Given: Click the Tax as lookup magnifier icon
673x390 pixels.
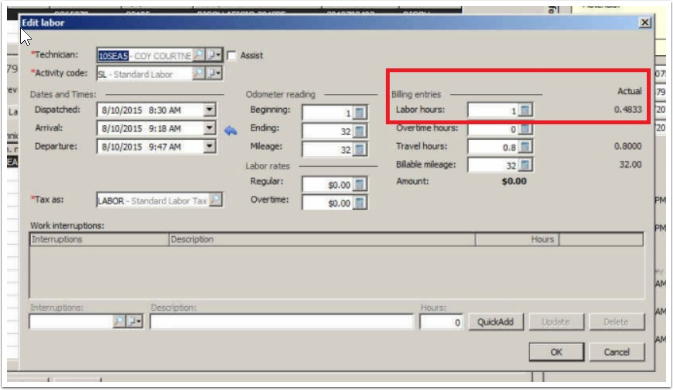Looking at the screenshot, I should click(215, 200).
